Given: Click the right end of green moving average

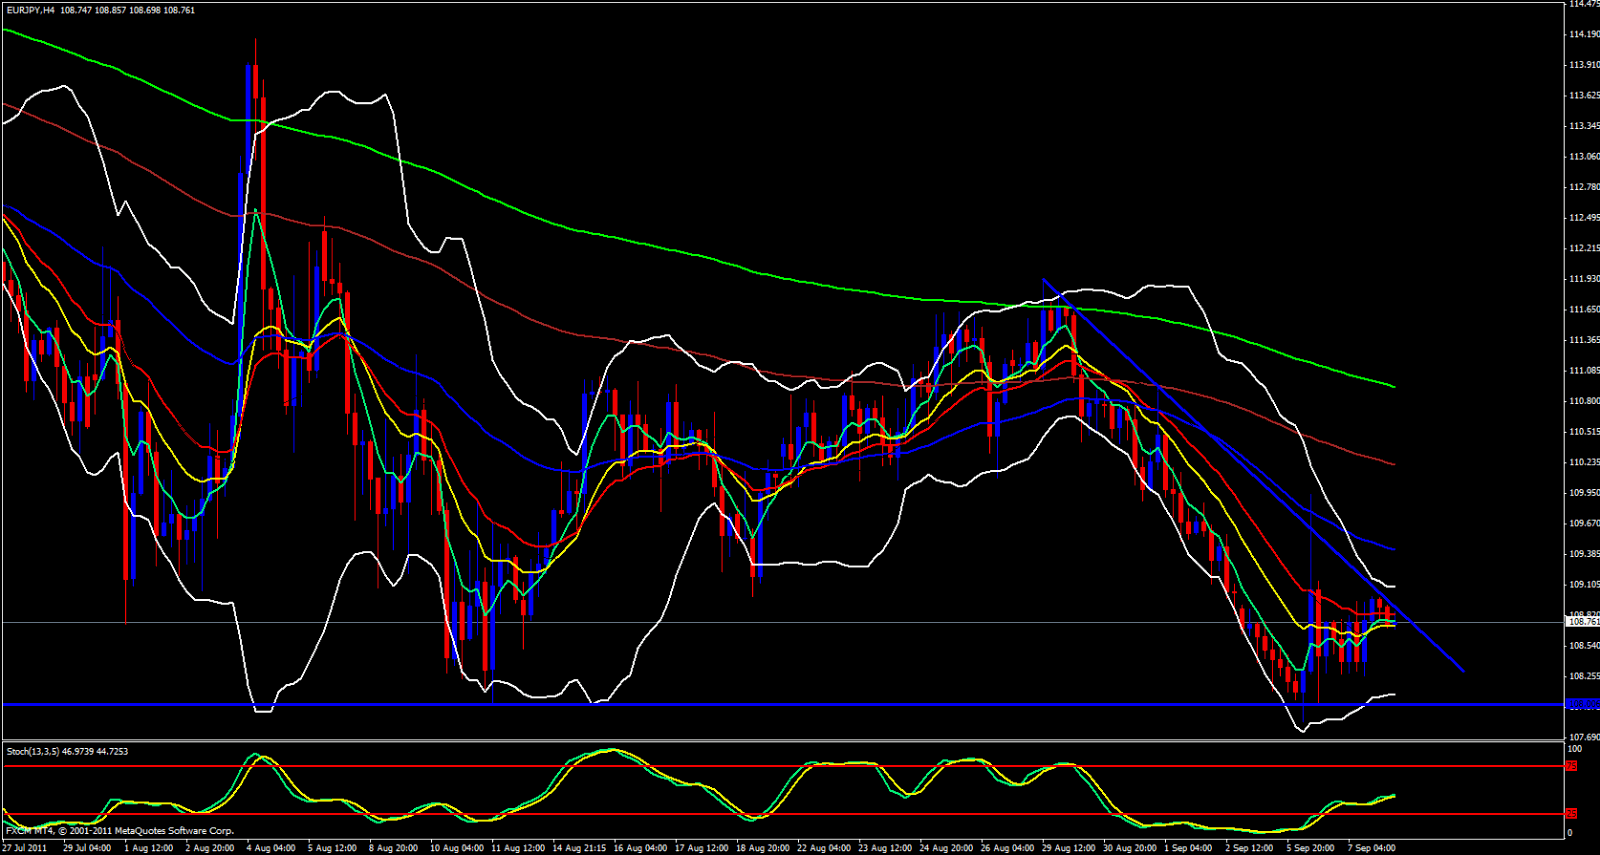Looking at the screenshot, I should [x=1393, y=386].
